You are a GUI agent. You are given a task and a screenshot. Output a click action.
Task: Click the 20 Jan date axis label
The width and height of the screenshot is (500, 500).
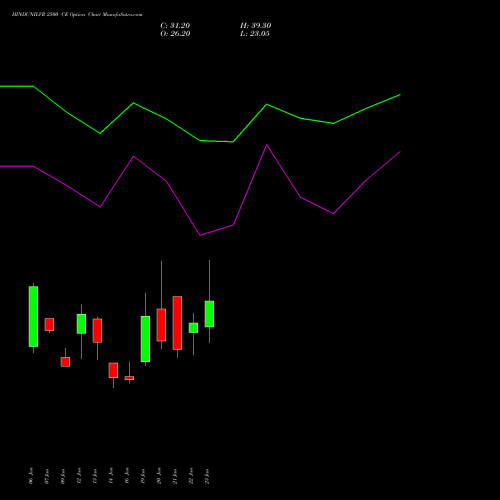[x=159, y=476]
